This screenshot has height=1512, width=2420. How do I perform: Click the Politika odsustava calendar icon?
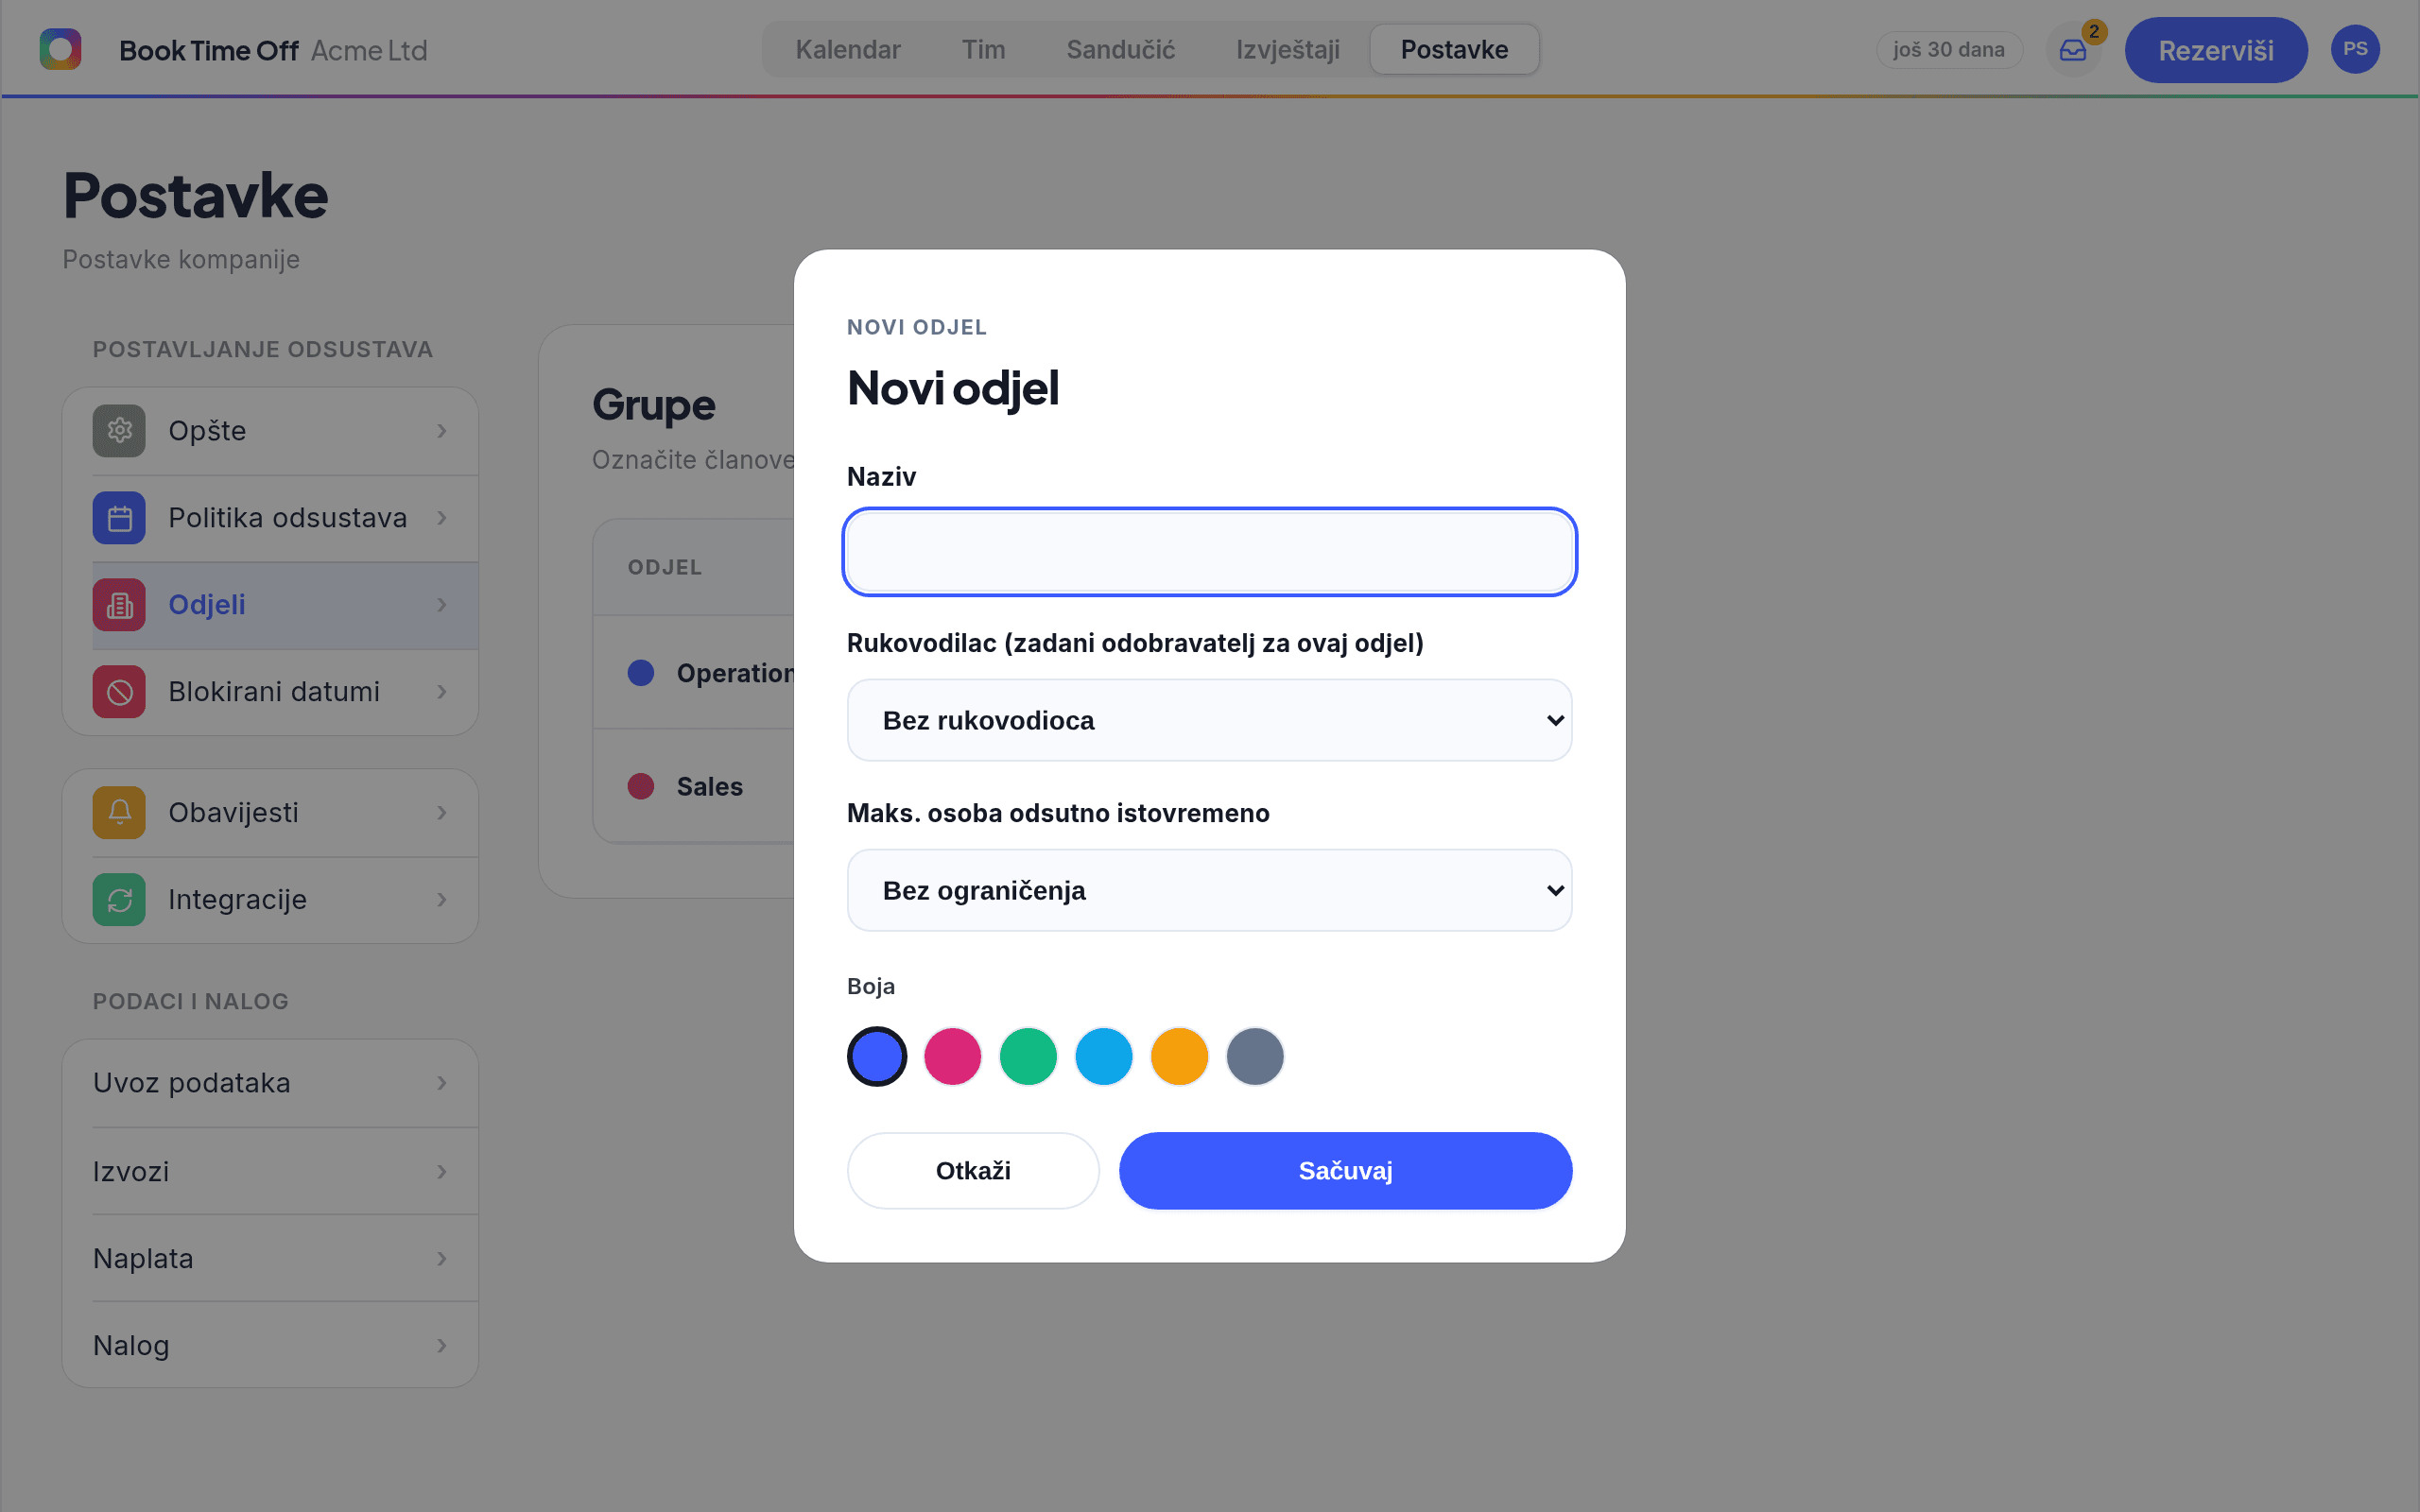119,518
